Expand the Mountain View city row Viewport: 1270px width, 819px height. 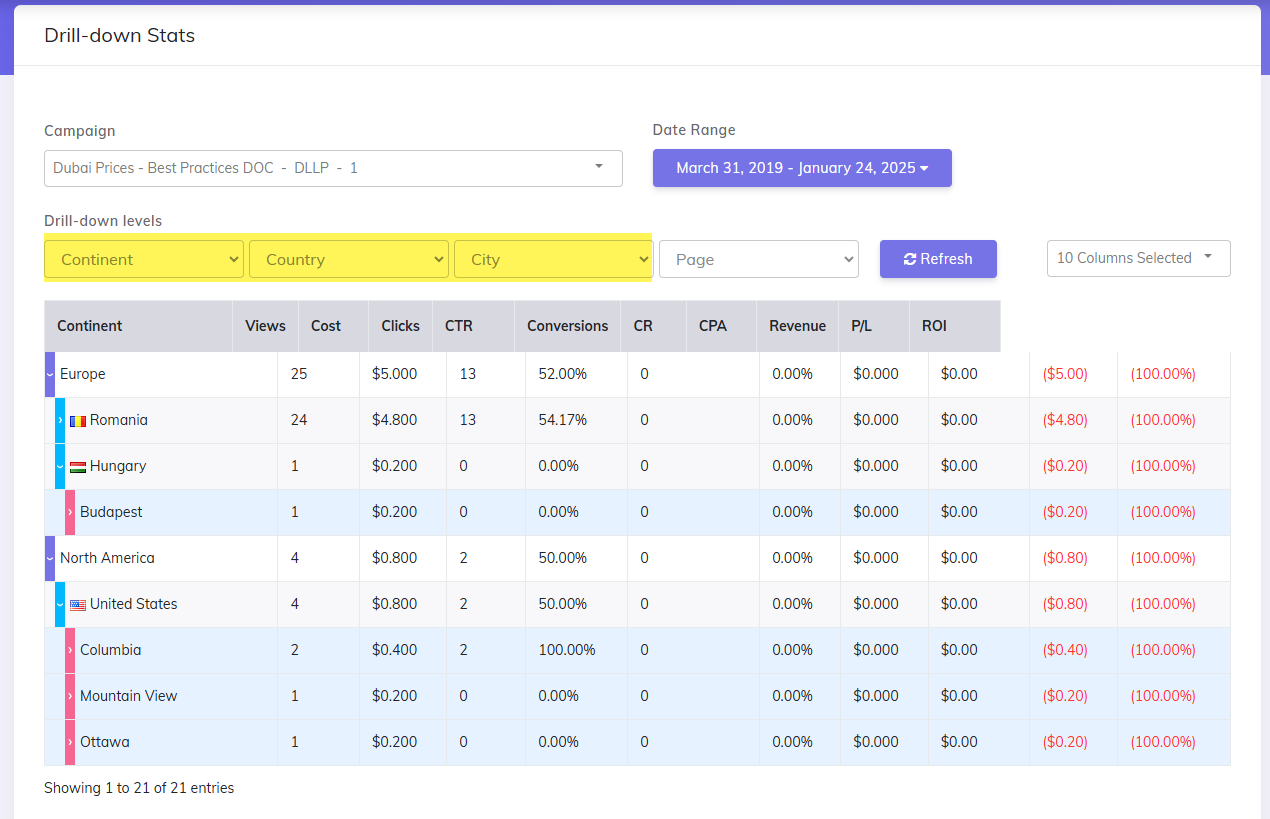click(70, 696)
